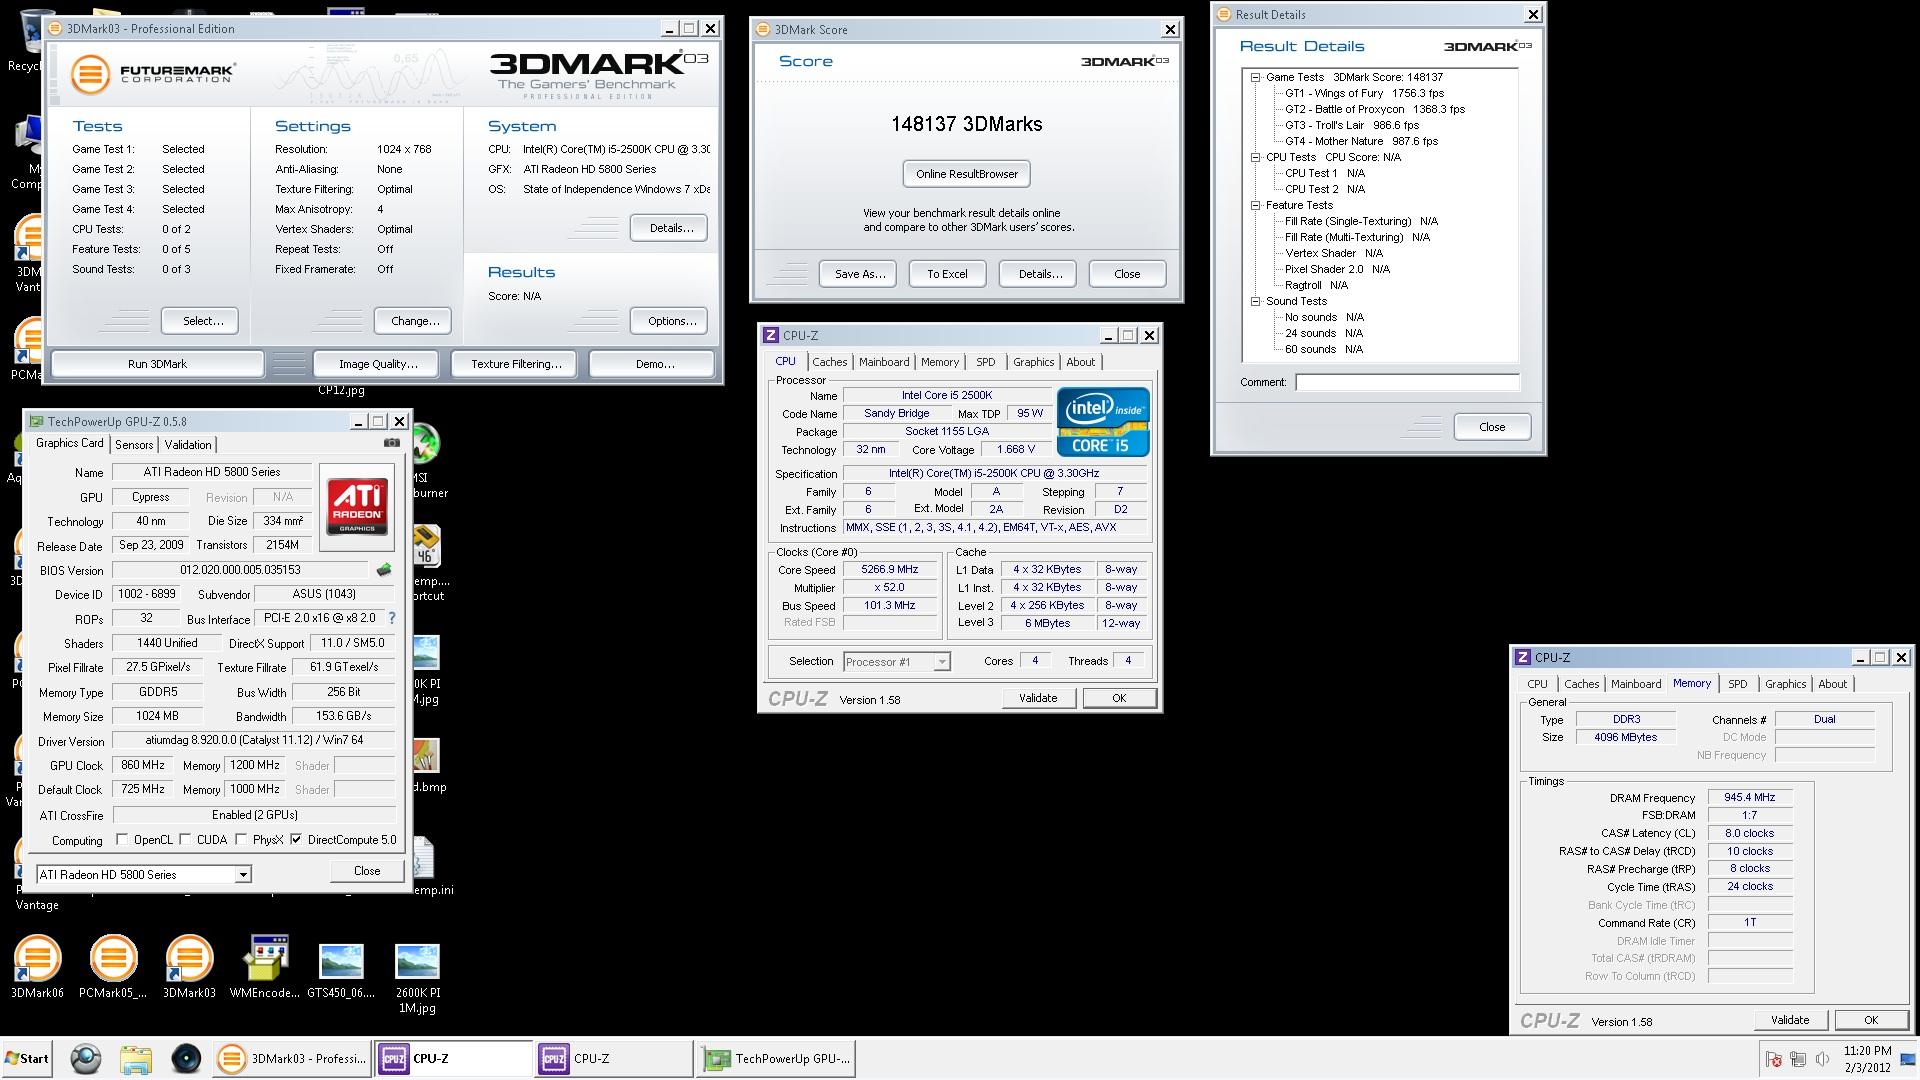Screen dimensions: 1920x1080
Task: Open the About tab in the CPU-Z processor window
Action: point(1080,362)
